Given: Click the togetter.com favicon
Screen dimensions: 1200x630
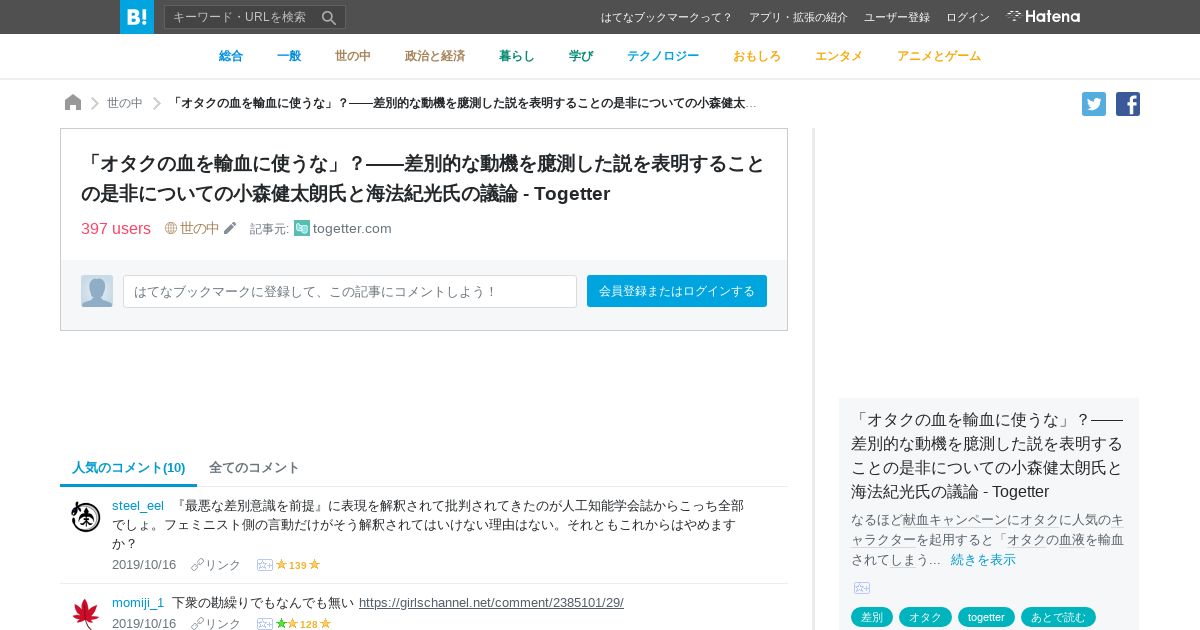Looking at the screenshot, I should tap(302, 228).
